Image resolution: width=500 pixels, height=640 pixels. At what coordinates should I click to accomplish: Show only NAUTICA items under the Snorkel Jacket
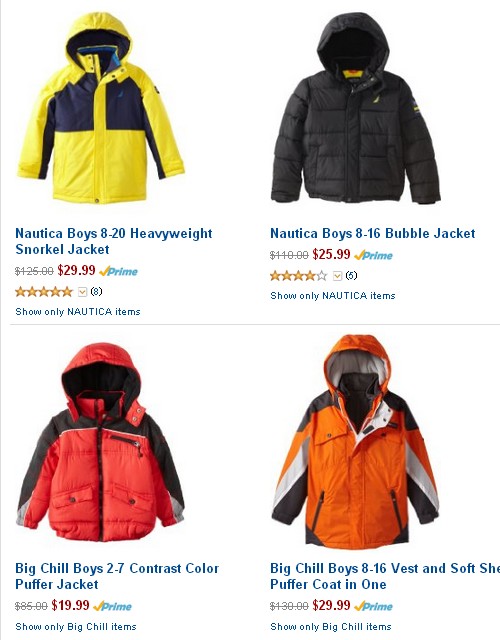(78, 312)
